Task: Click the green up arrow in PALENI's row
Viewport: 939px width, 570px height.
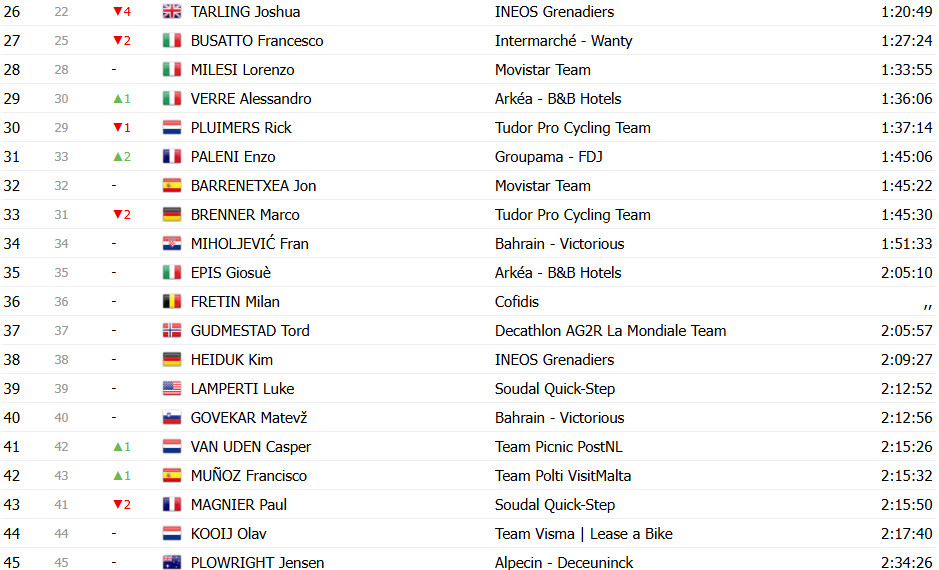Action: [x=117, y=157]
